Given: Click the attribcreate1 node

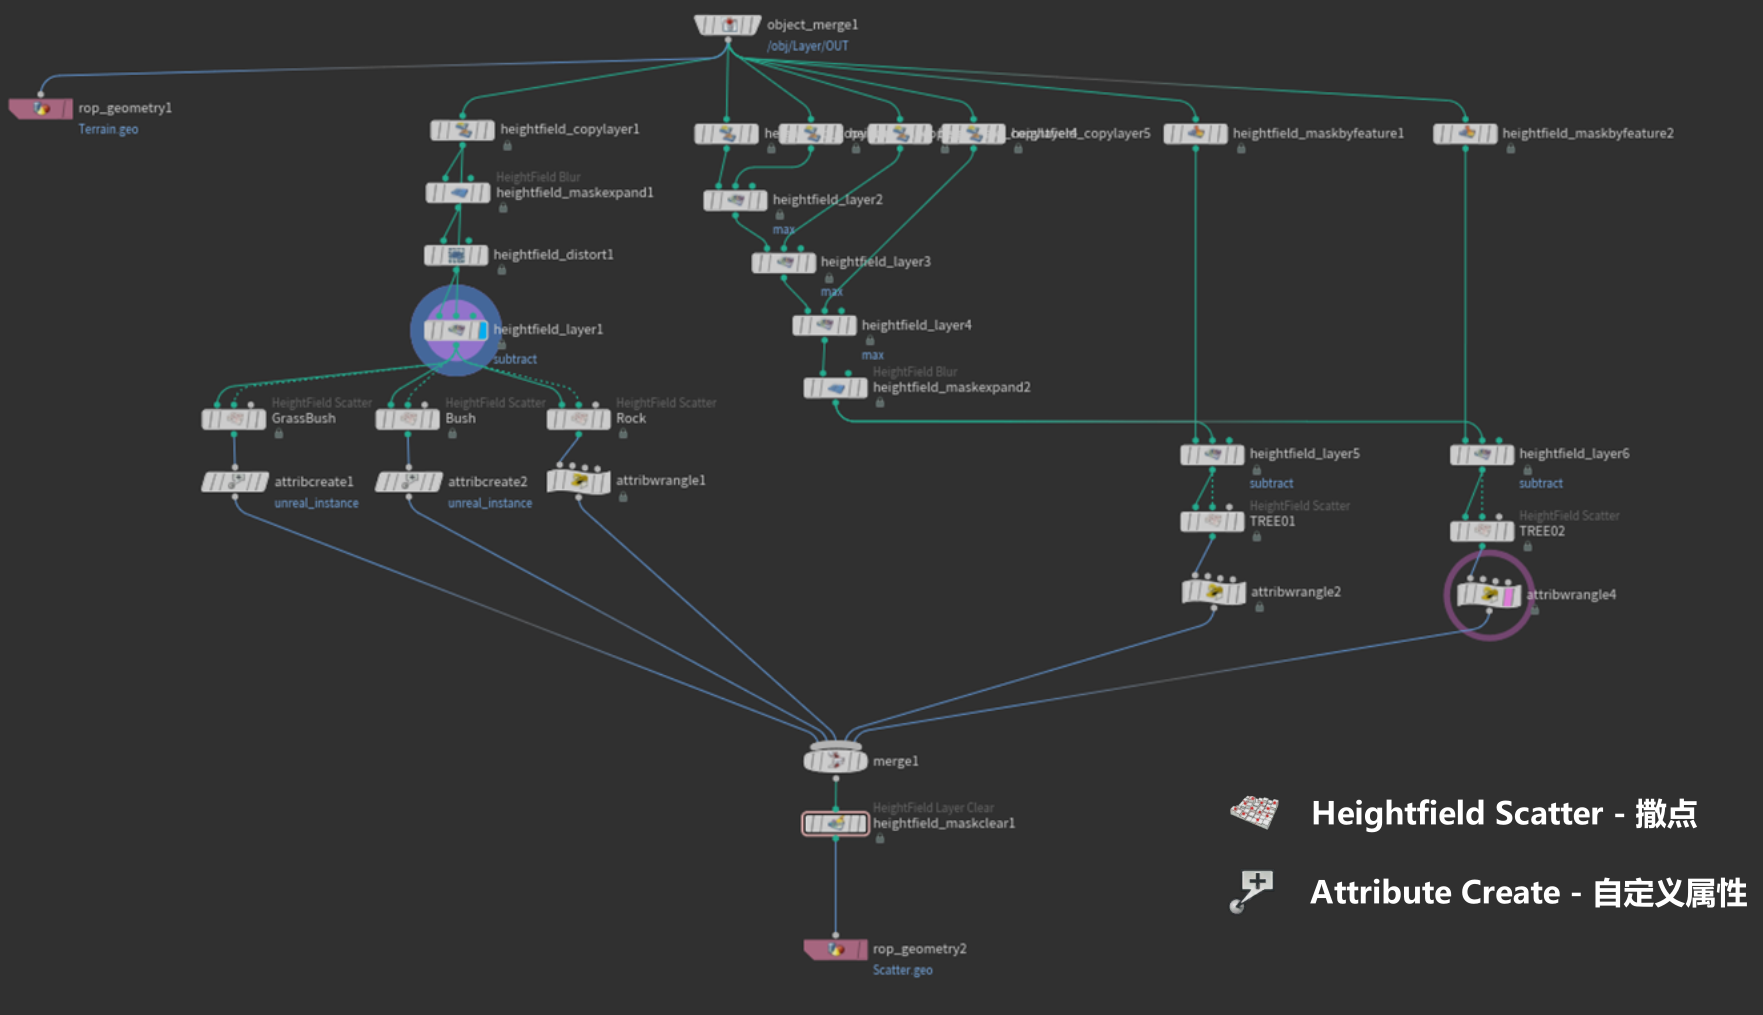Looking at the screenshot, I should [x=235, y=482].
